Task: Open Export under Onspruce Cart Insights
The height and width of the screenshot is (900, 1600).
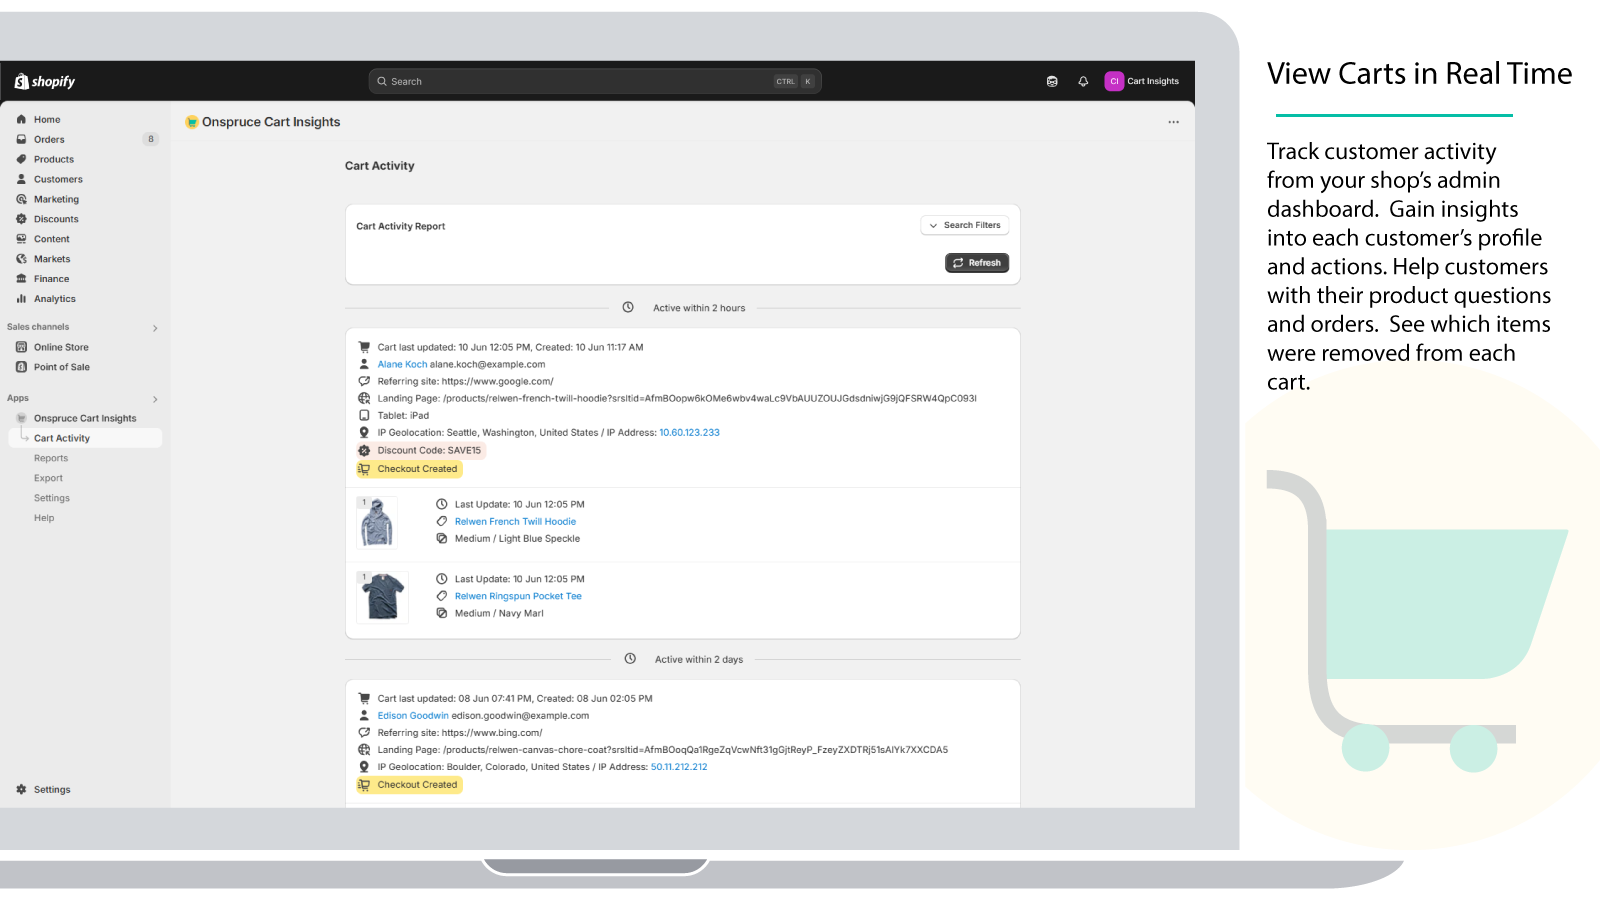Action: 48,479
